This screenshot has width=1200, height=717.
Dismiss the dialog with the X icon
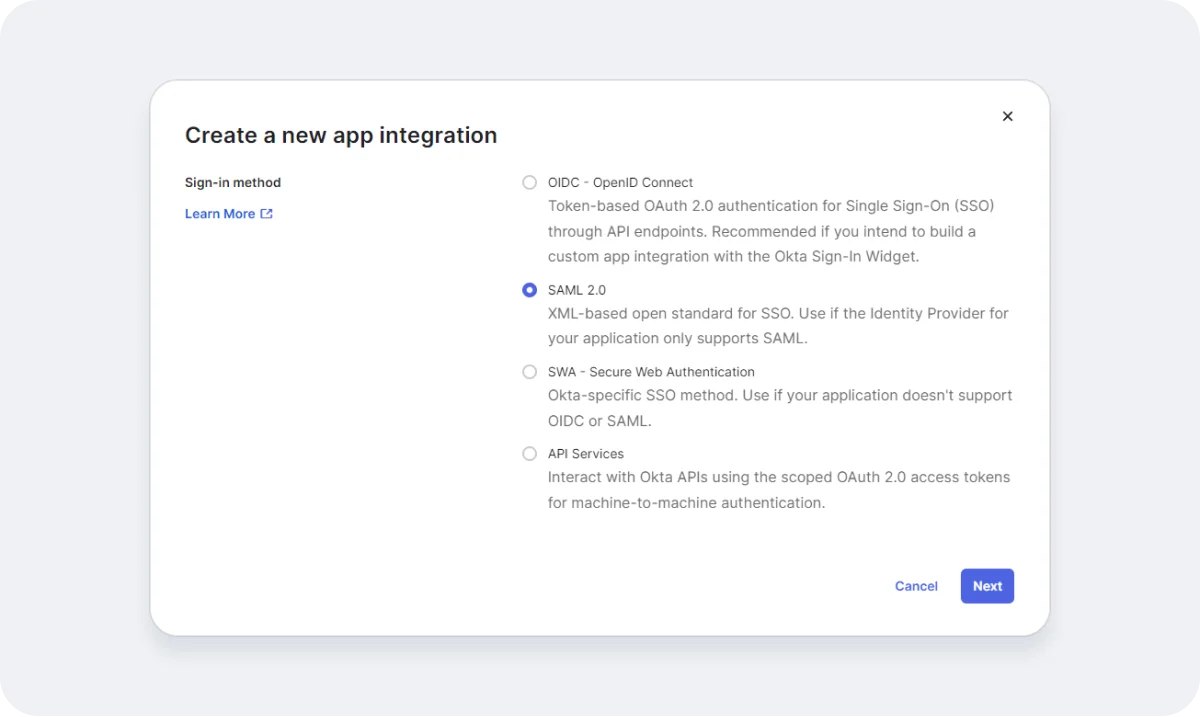1007,116
